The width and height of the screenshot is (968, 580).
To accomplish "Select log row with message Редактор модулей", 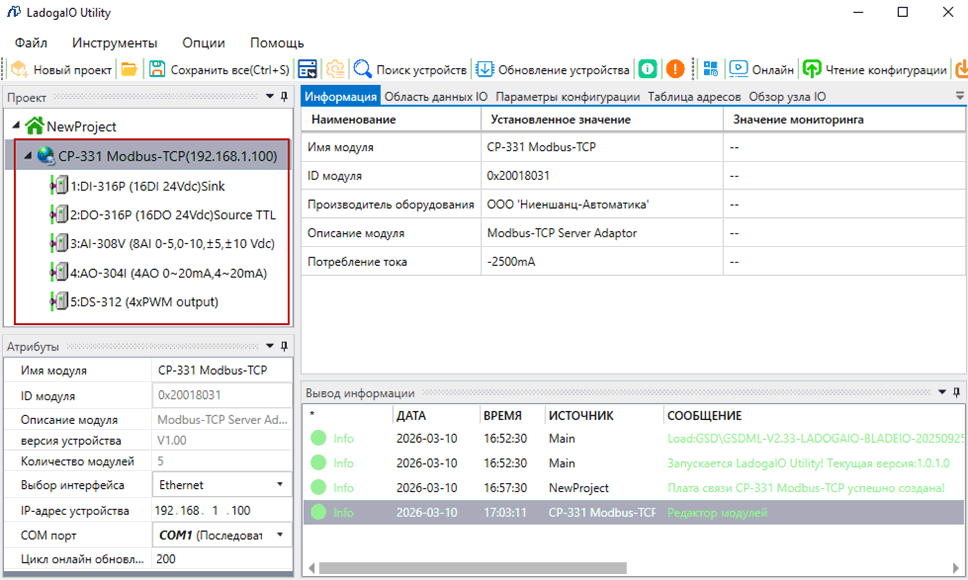I will pyautogui.click(x=633, y=512).
